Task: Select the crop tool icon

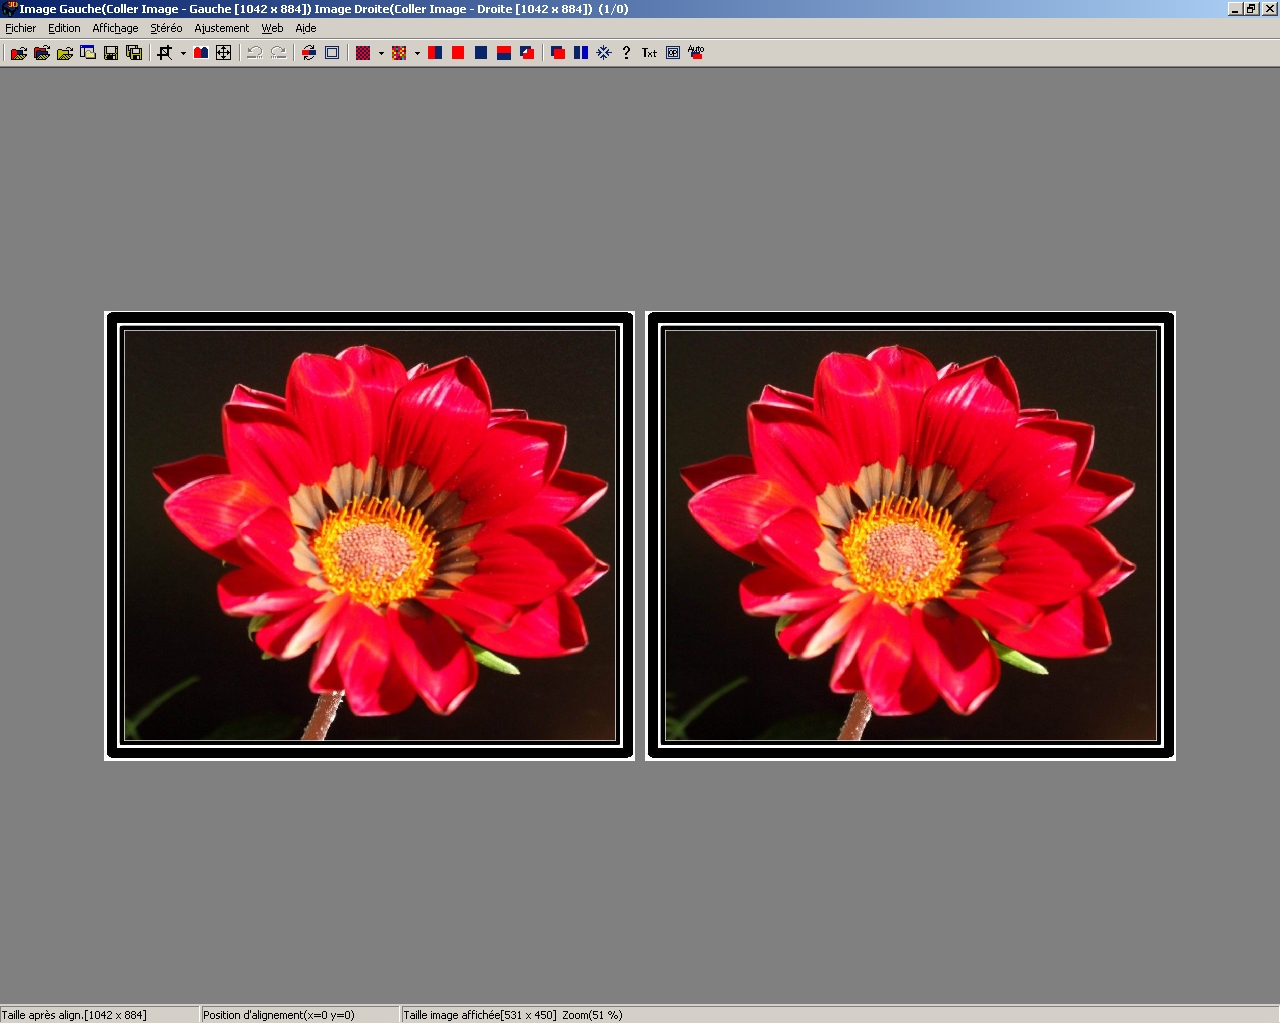Action: pyautogui.click(x=165, y=53)
